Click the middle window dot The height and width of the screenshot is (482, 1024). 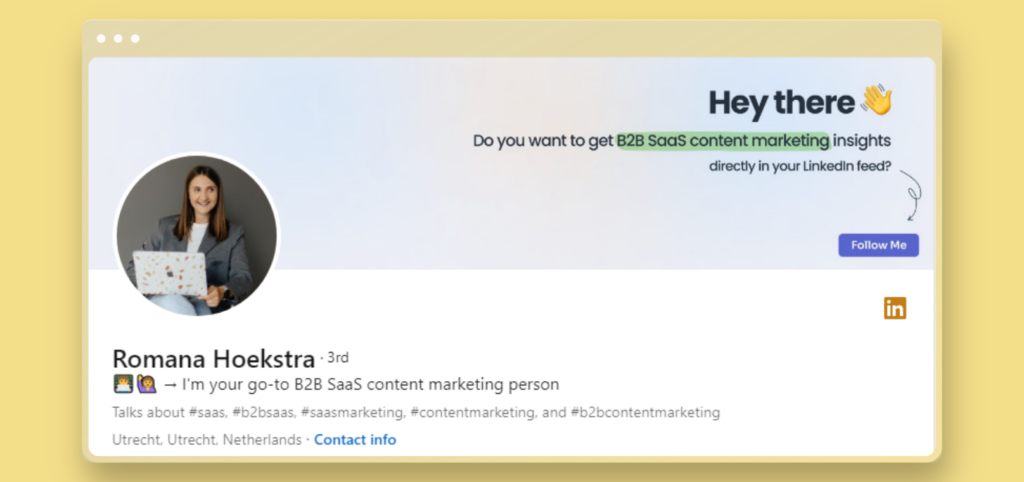coord(118,39)
